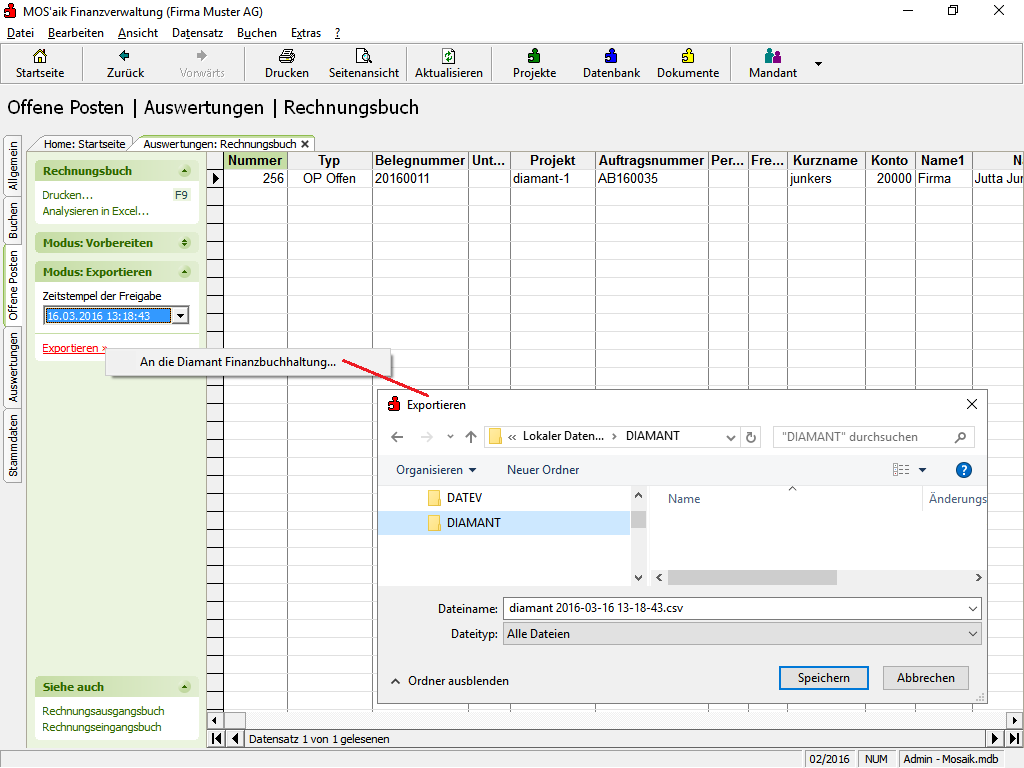The width and height of the screenshot is (1024, 768).
Task: Click the Startseite home icon
Action: [x=40, y=57]
